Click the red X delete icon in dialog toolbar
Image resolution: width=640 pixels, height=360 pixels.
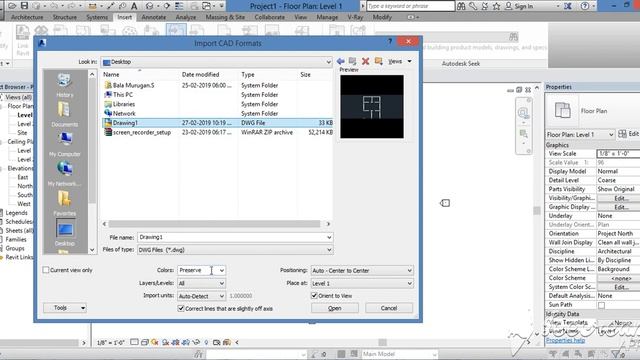(x=365, y=61)
